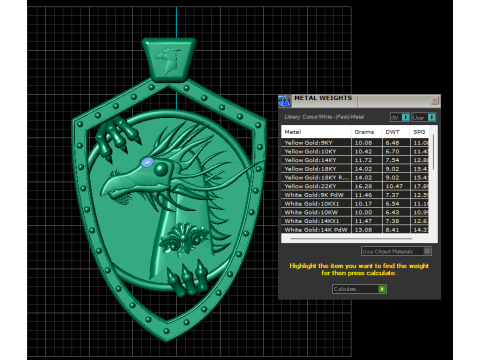Viewport: 480px width, 360px height.
Task: Click the 8.41 DWT value
Action: click(x=392, y=229)
